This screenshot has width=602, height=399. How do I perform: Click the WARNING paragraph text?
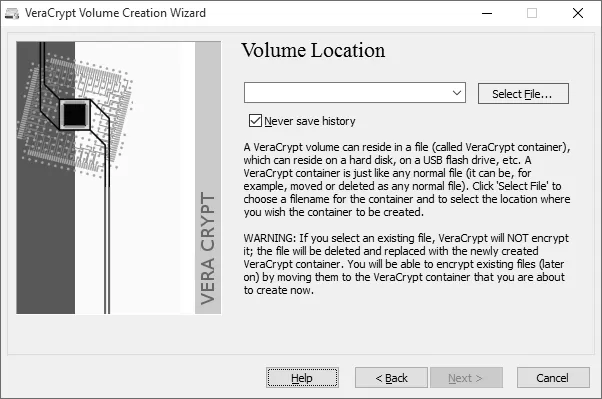pos(406,264)
